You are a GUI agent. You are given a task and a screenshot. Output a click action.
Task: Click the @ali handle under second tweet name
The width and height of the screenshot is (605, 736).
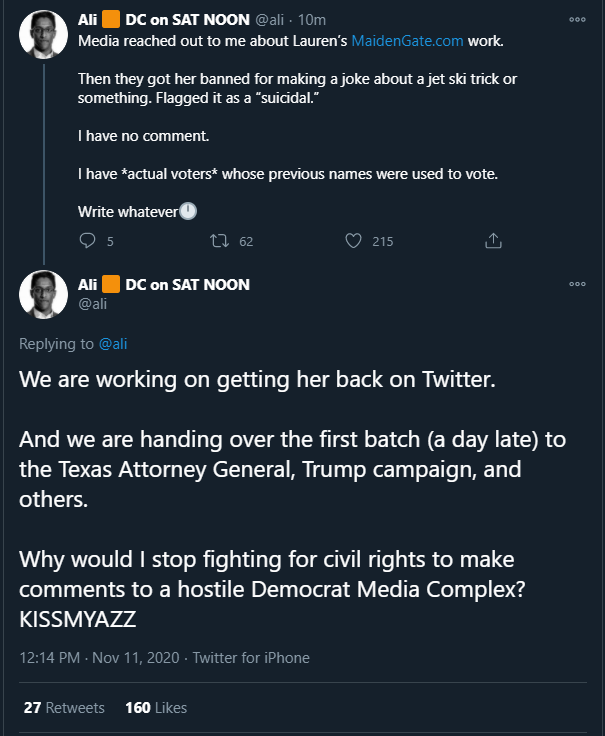92,304
